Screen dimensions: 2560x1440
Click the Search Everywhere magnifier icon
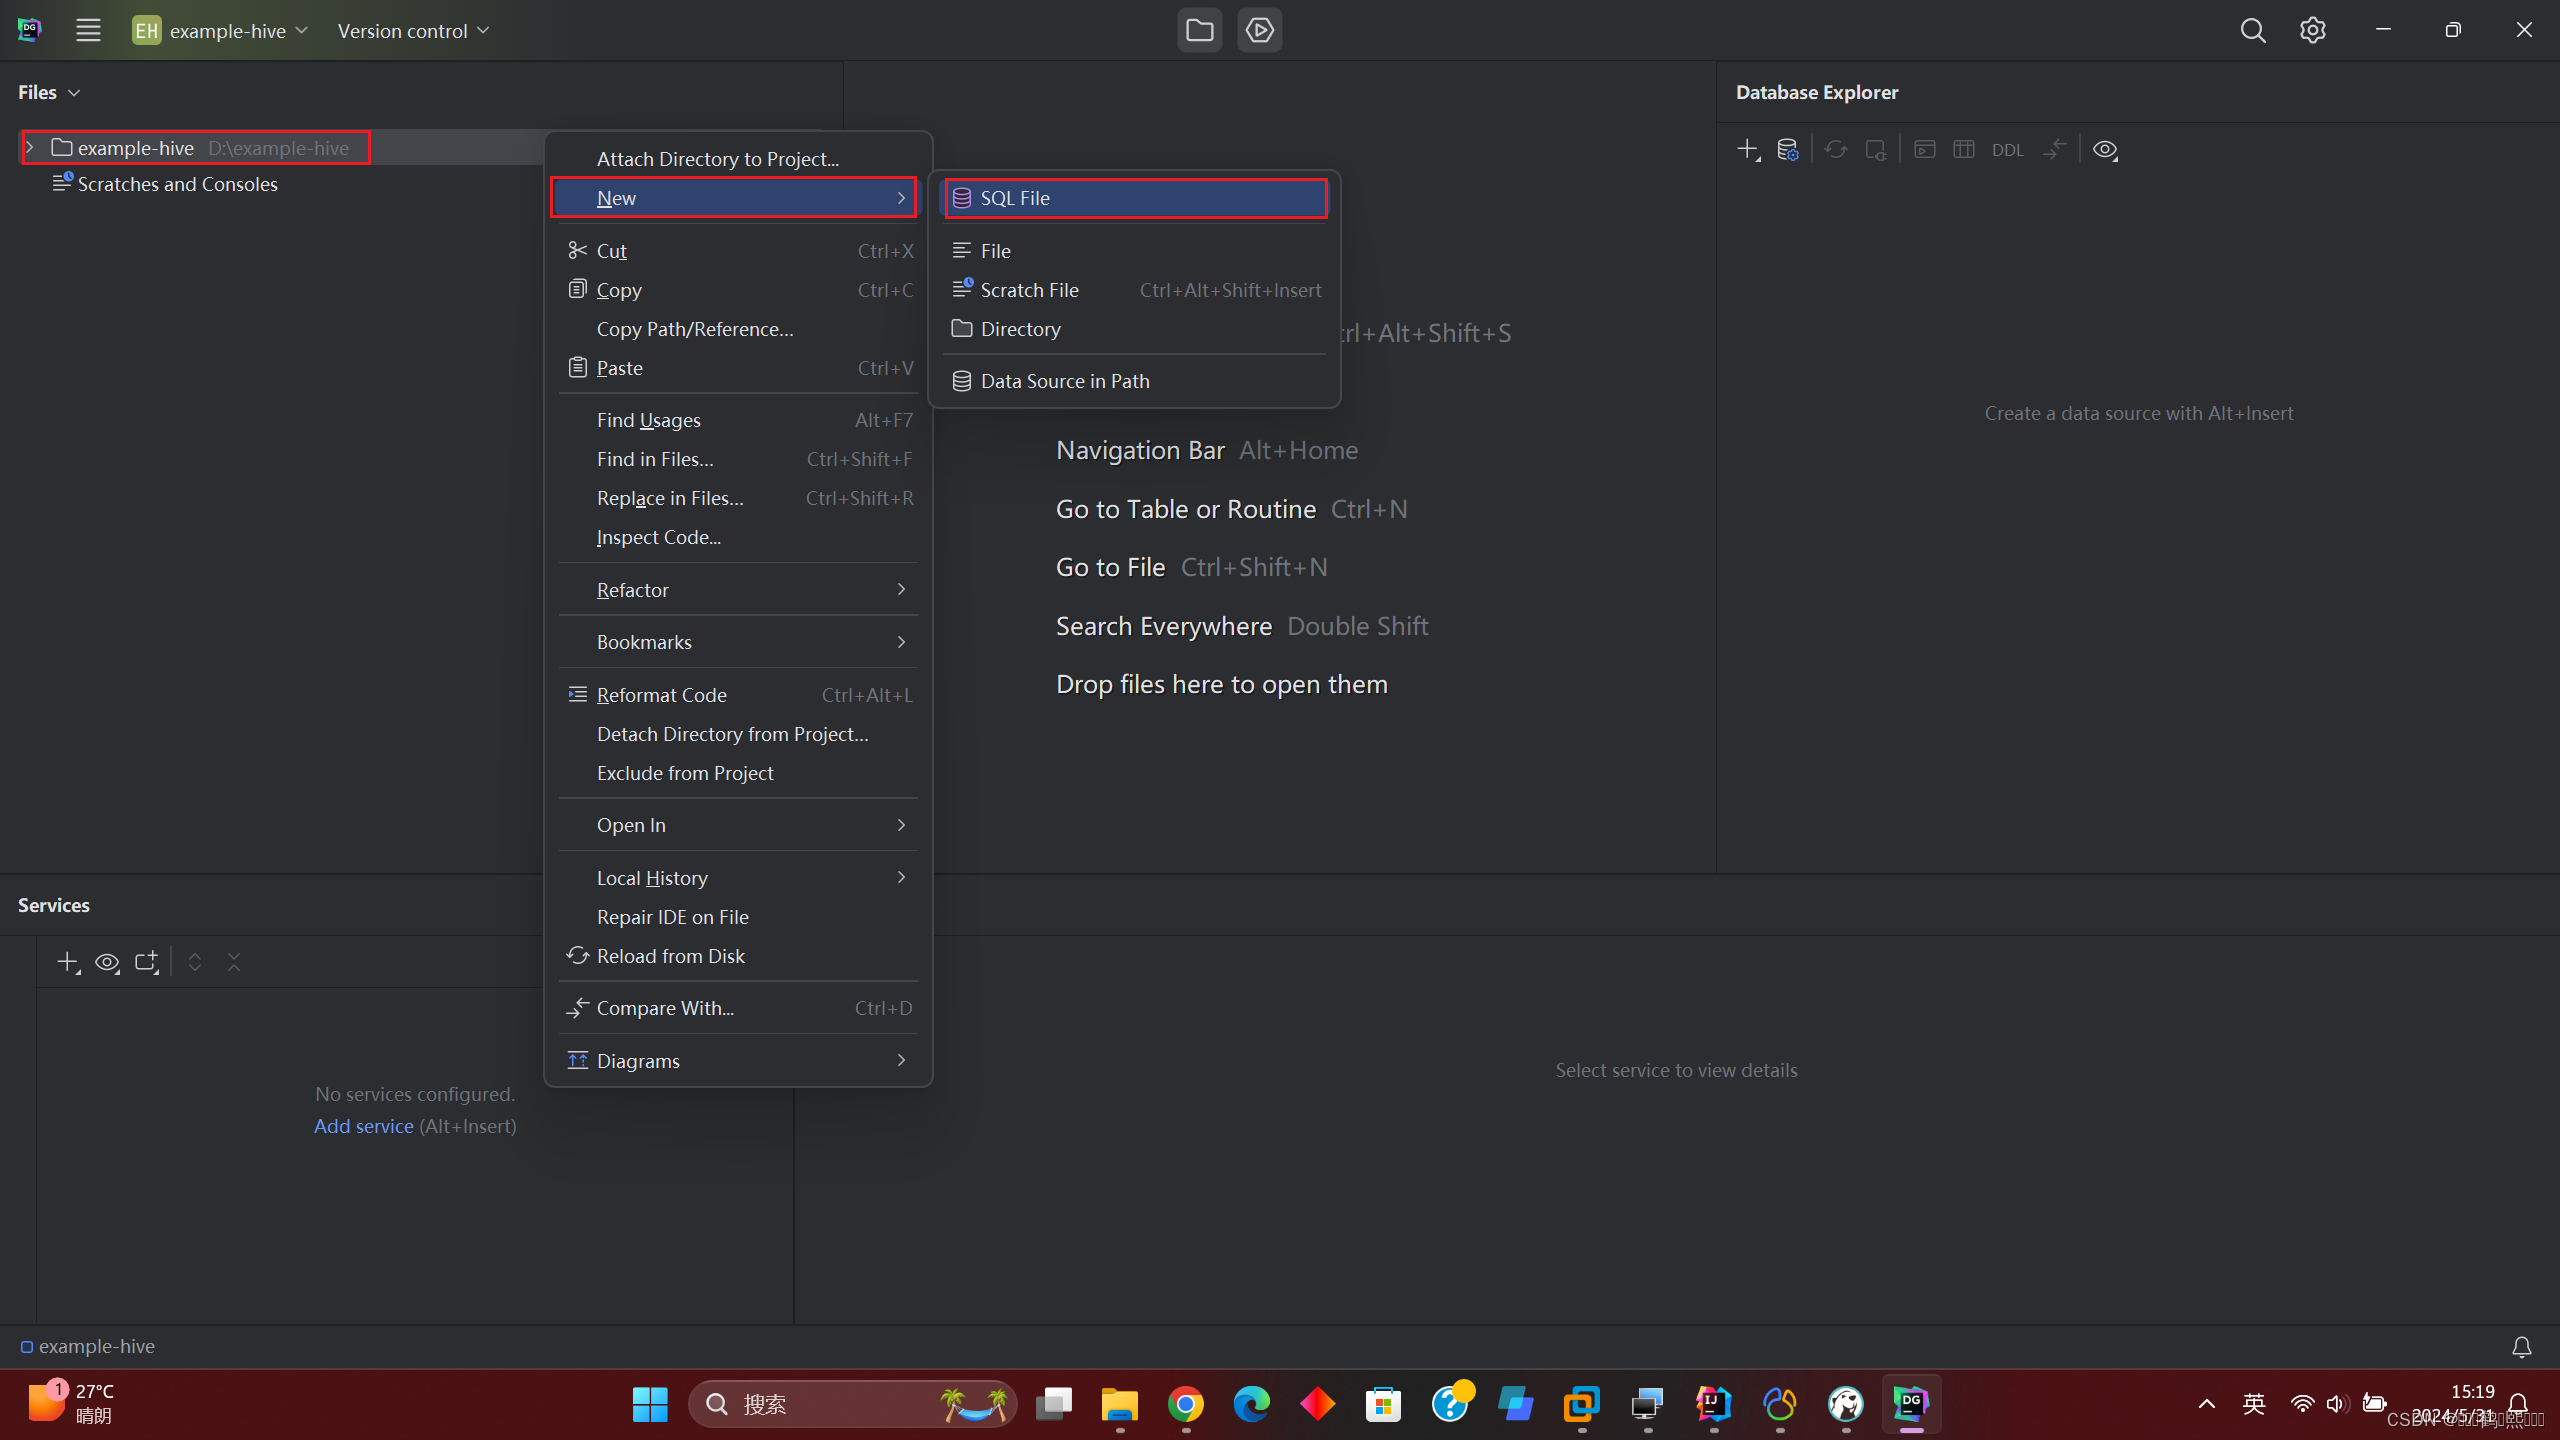pyautogui.click(x=2252, y=30)
